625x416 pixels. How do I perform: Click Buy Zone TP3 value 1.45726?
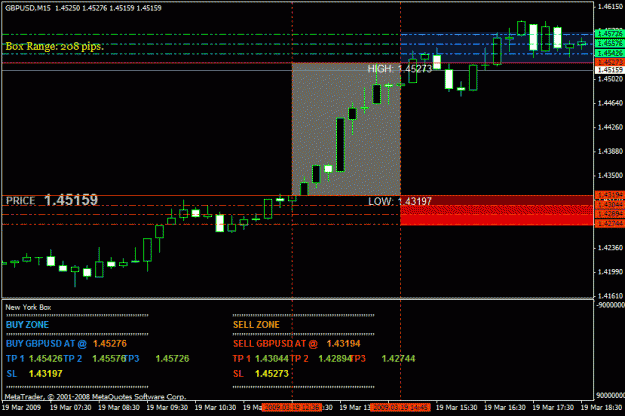point(172,359)
